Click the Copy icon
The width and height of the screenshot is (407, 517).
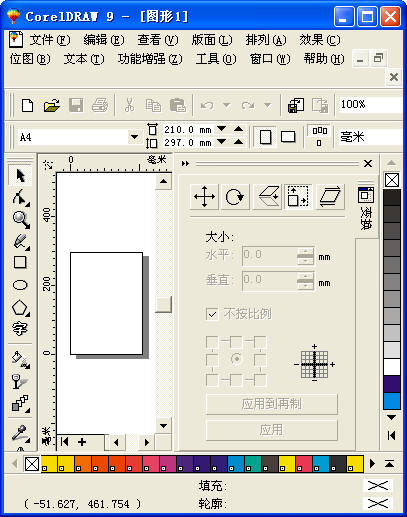(x=153, y=105)
